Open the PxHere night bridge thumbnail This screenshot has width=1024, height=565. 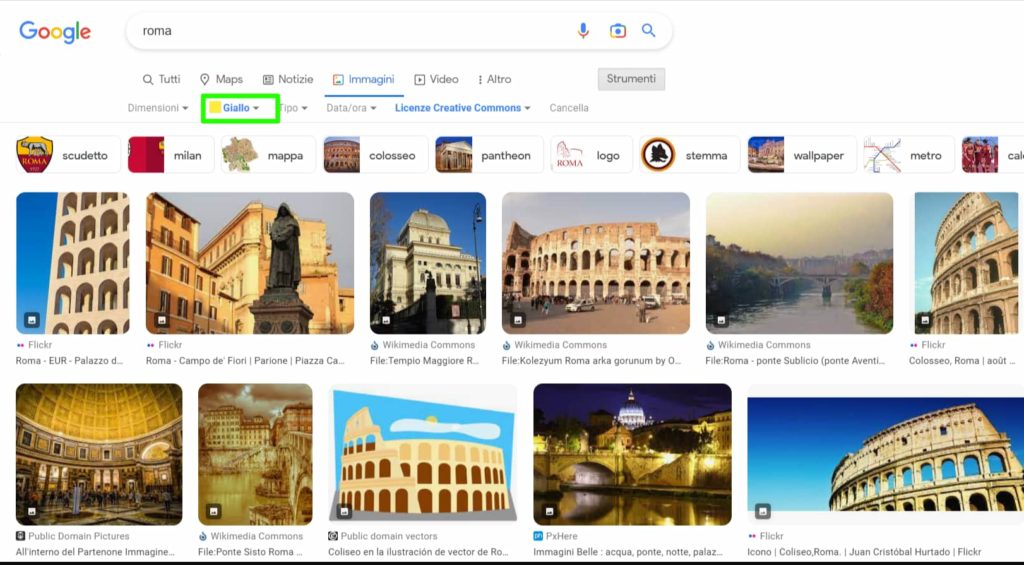tap(632, 454)
